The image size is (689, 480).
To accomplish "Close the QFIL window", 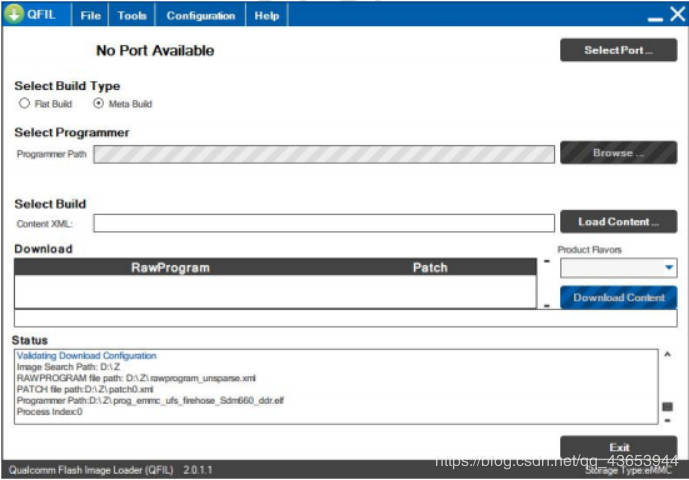I will pos(677,15).
